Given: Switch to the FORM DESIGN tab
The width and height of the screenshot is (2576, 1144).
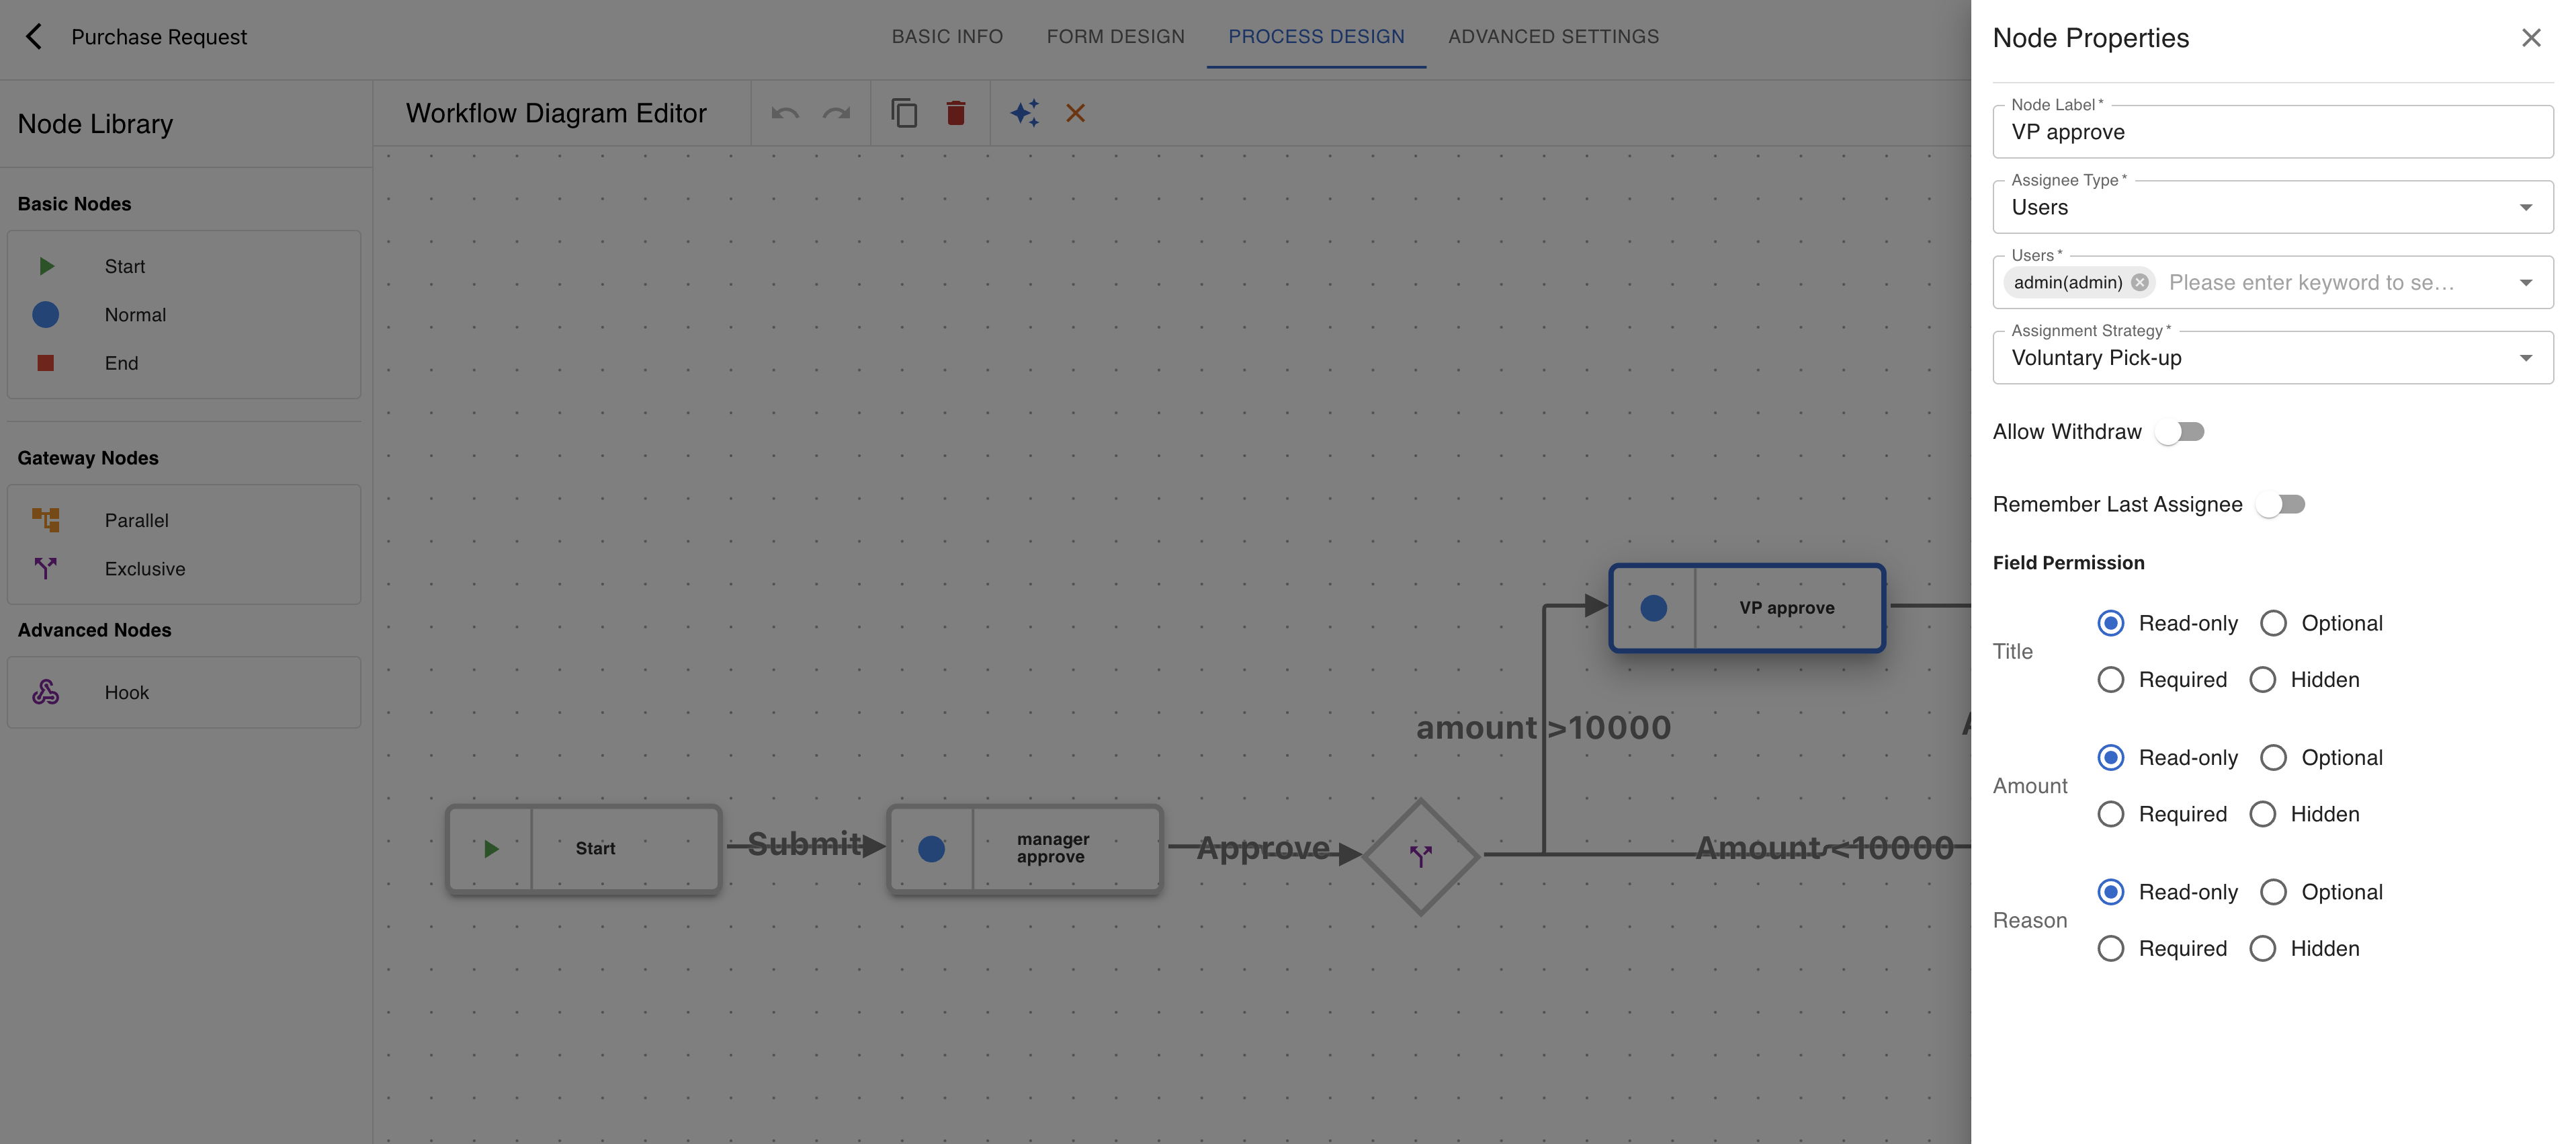Looking at the screenshot, I should 1115,37.
